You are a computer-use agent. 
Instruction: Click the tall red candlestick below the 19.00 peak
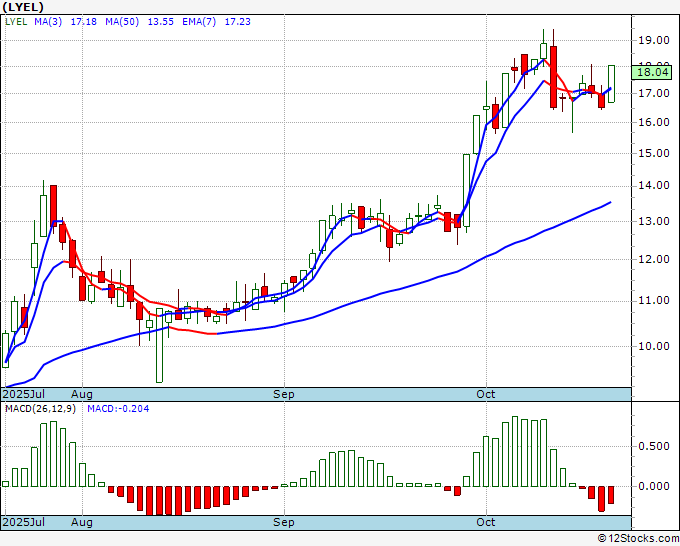click(553, 77)
